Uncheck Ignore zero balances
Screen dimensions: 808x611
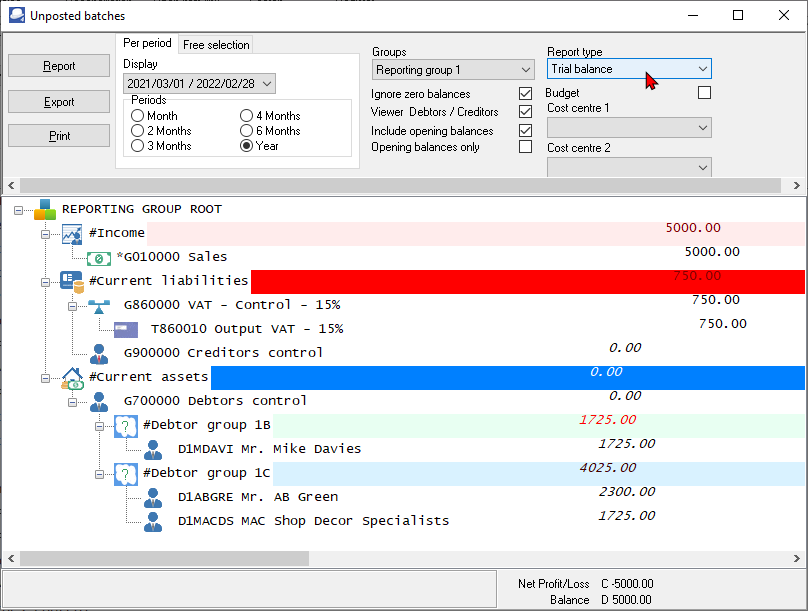click(x=525, y=93)
